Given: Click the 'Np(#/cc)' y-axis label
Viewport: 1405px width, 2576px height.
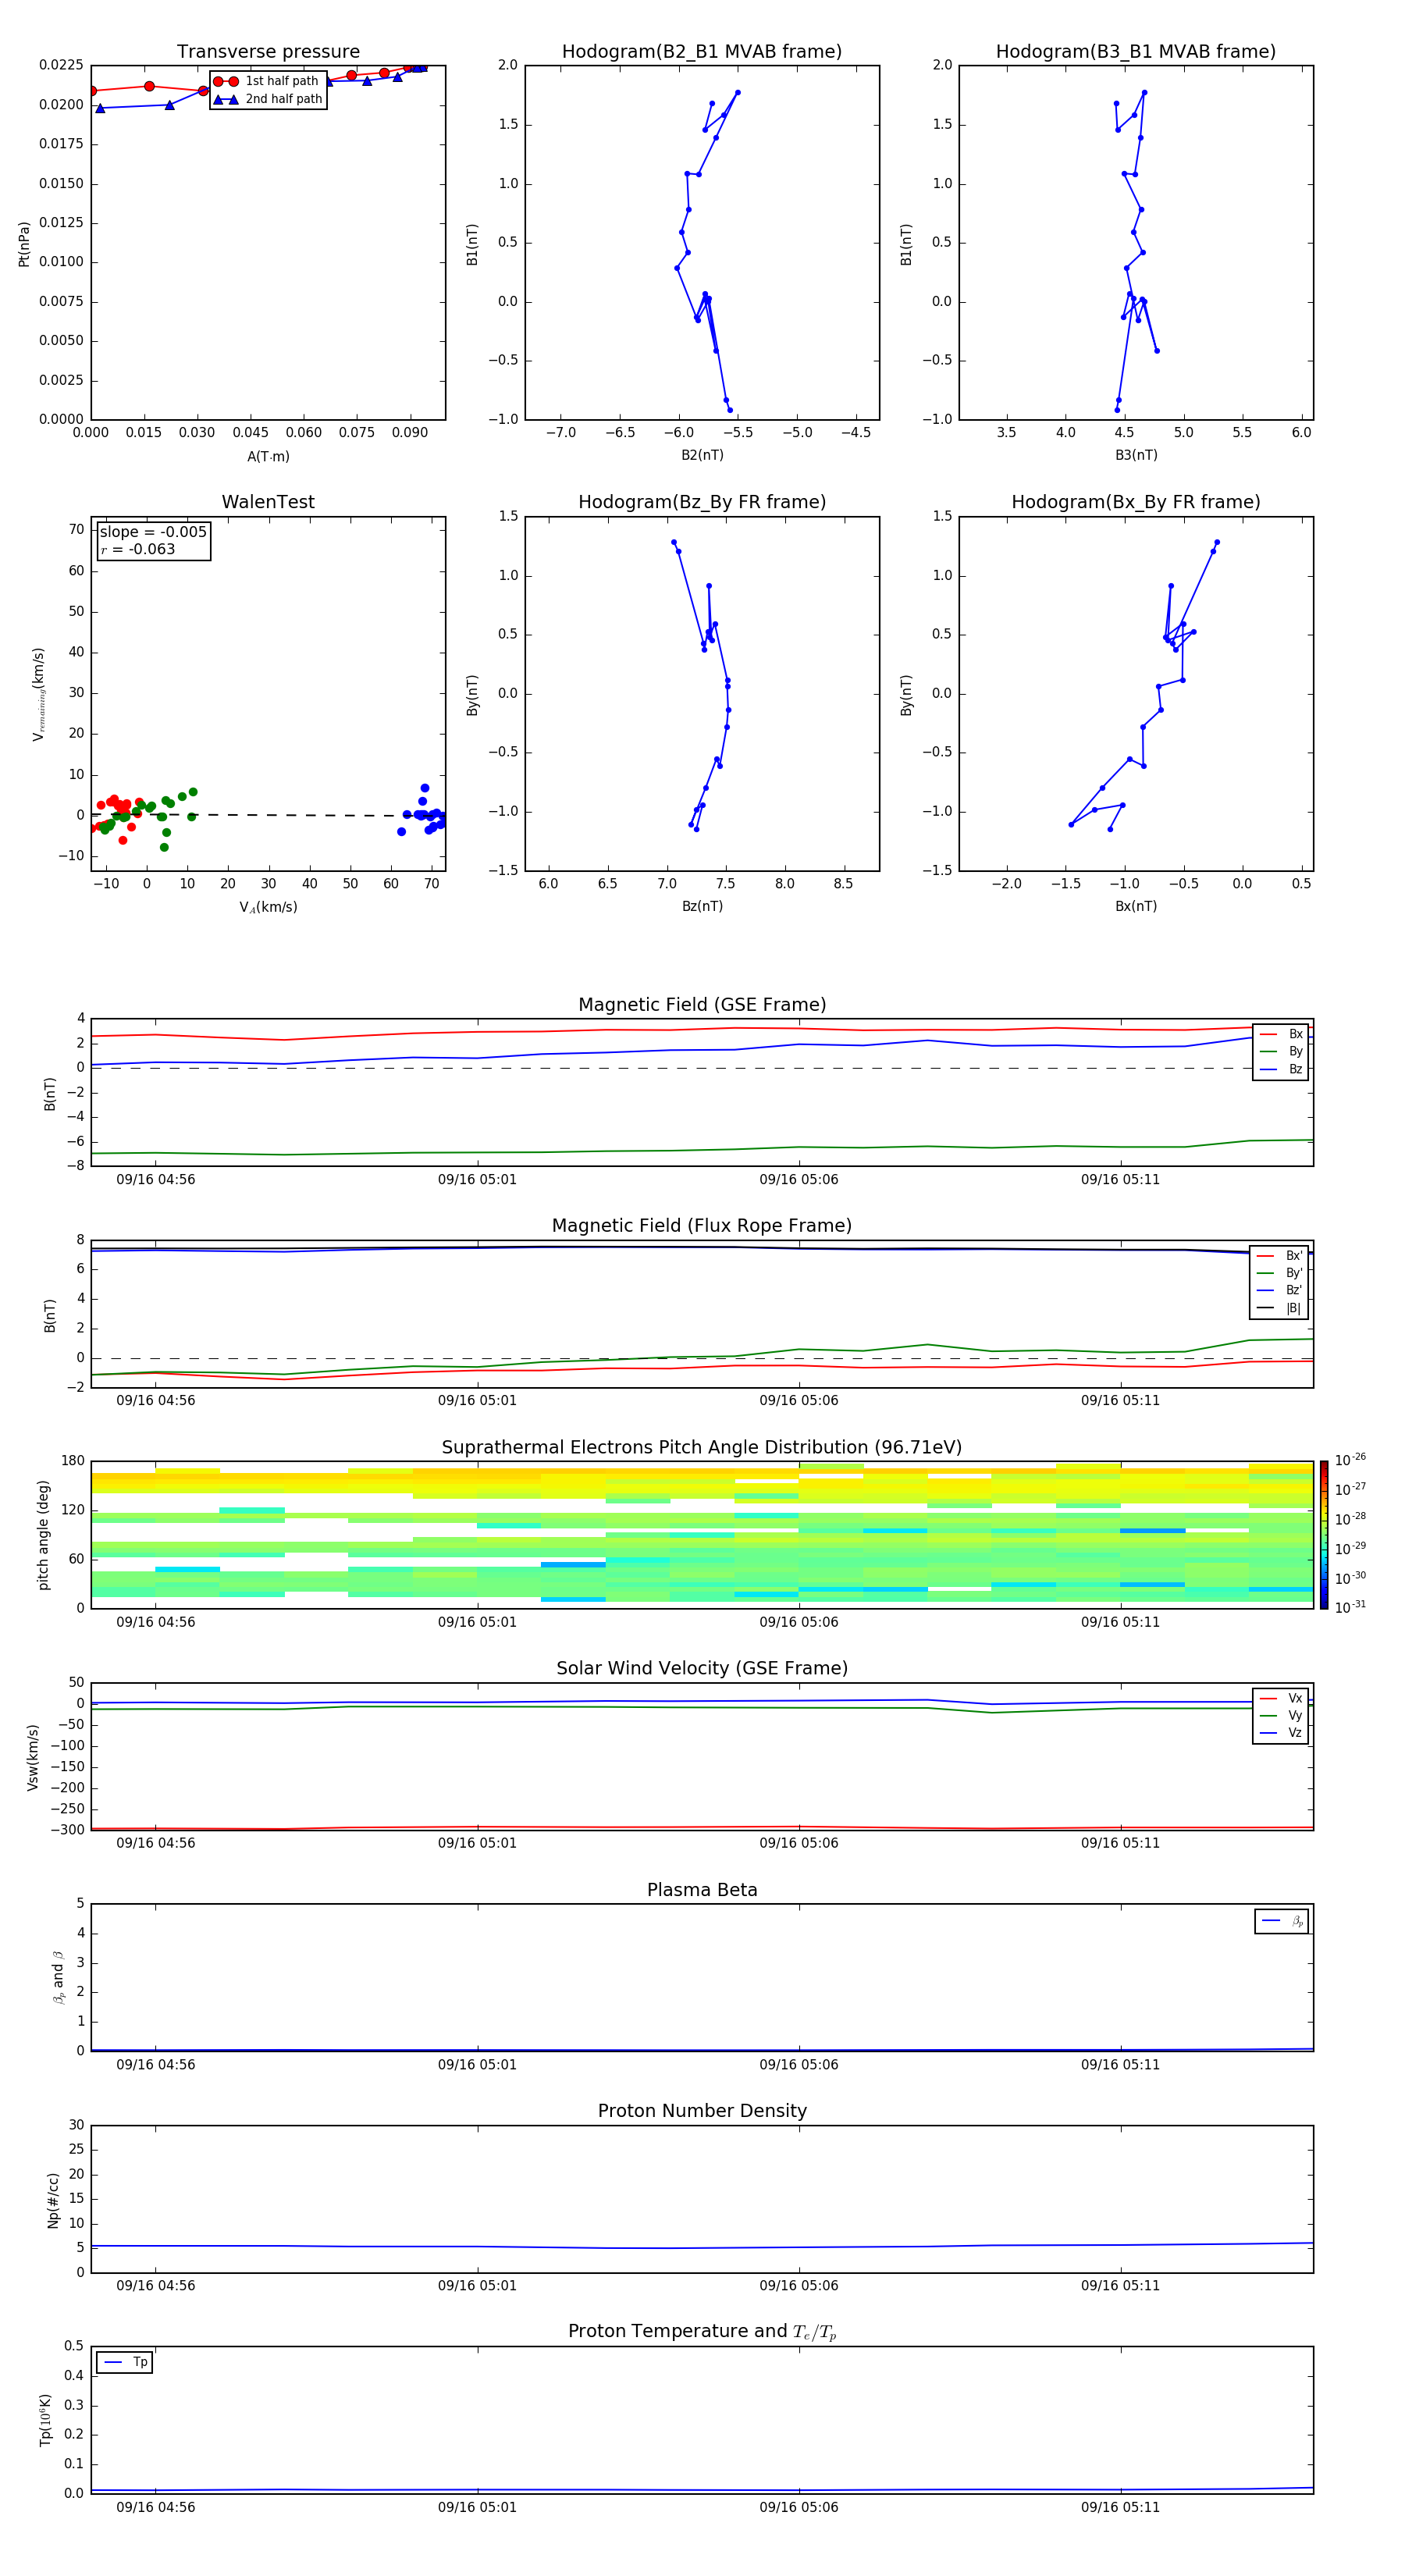Looking at the screenshot, I should 53,2200.
